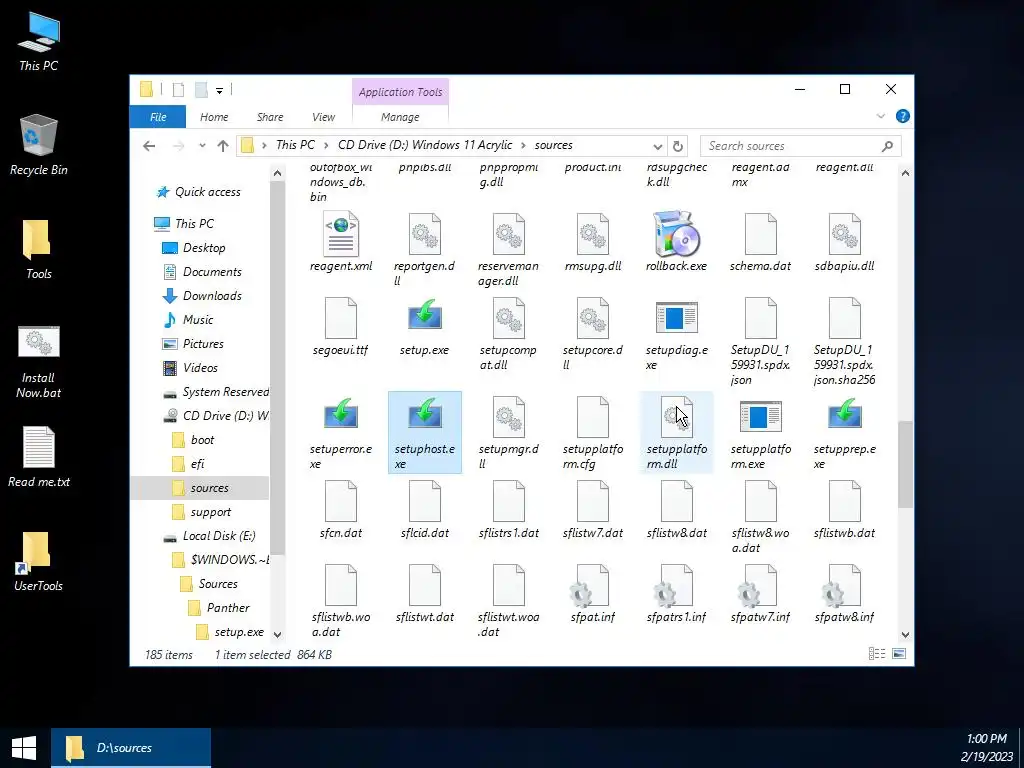Select the reportgen.dll file
Screen dimensions: 1024x768
click(424, 249)
